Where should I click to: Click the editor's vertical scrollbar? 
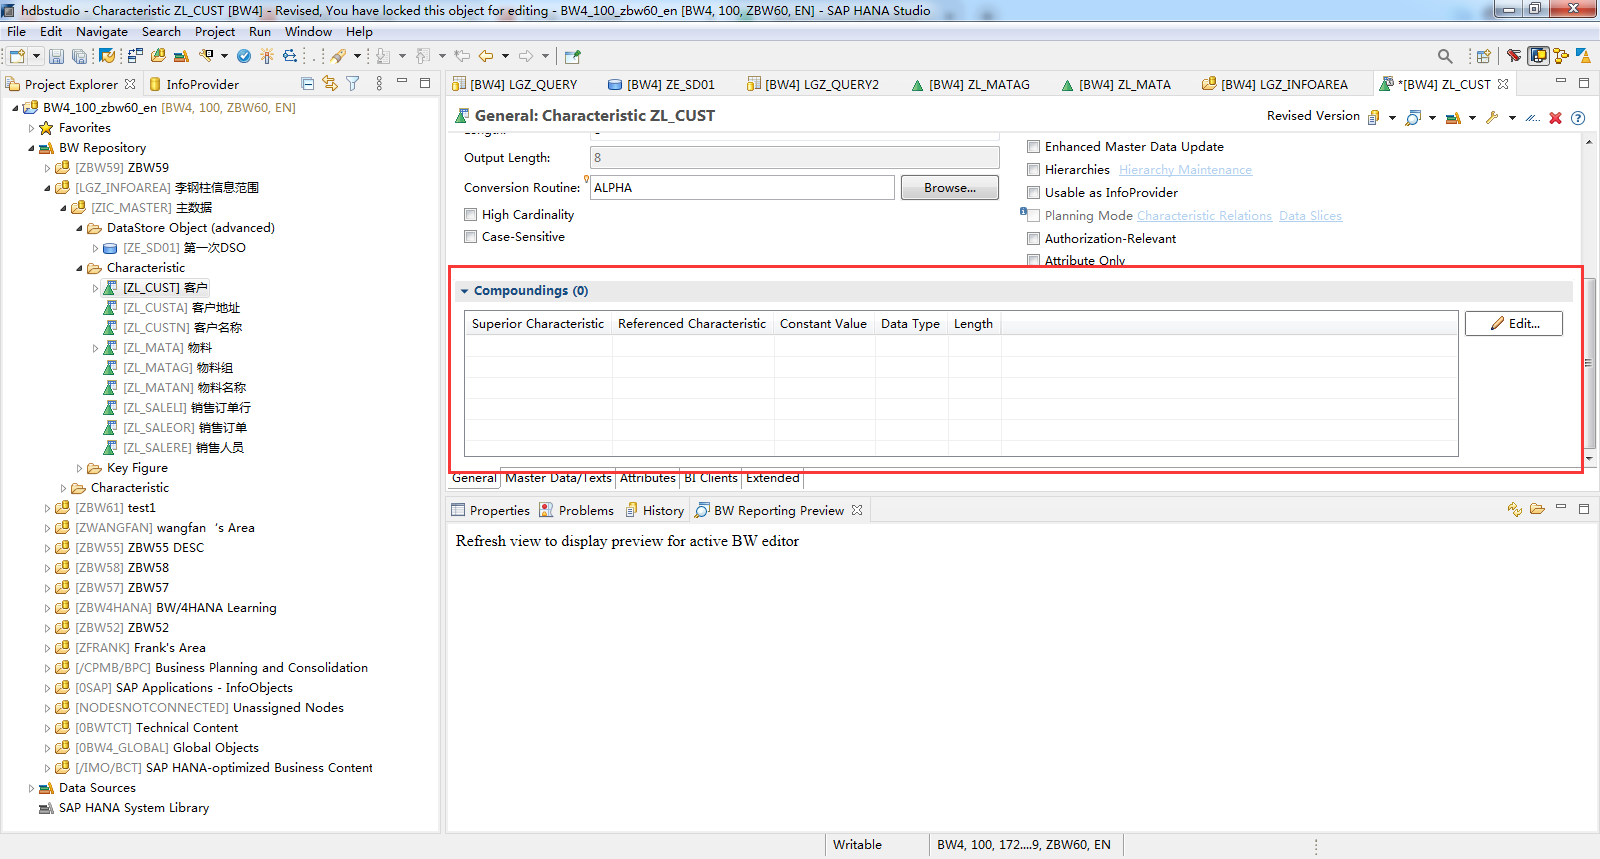(1588, 363)
